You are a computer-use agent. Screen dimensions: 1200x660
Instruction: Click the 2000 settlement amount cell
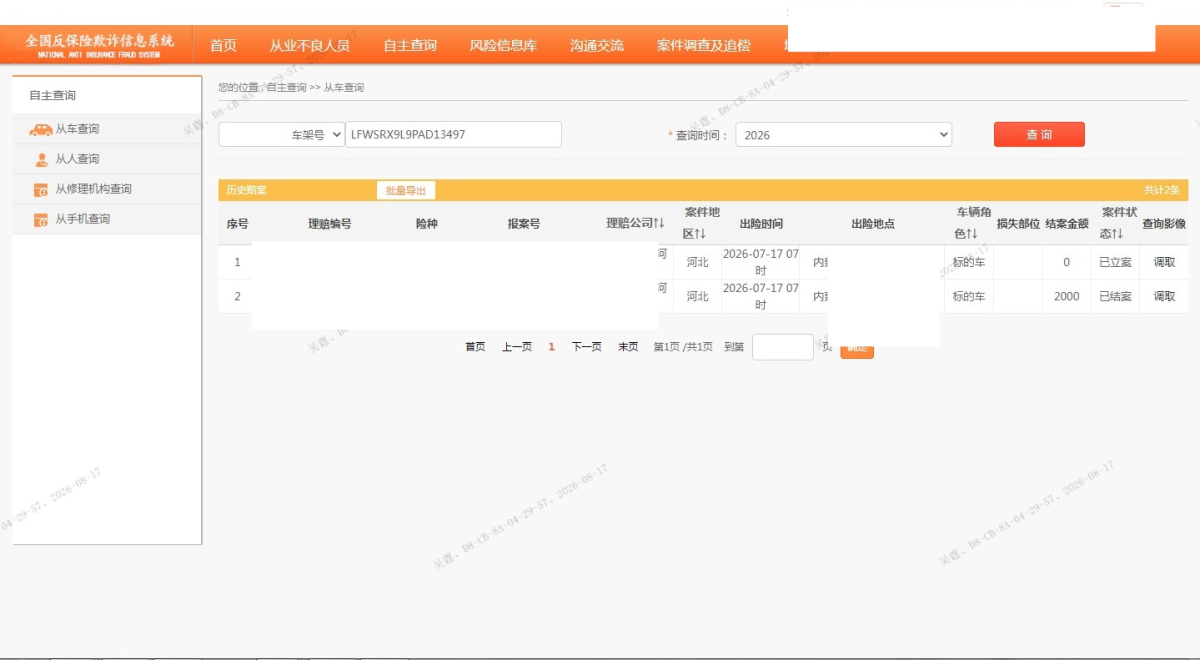point(1066,296)
